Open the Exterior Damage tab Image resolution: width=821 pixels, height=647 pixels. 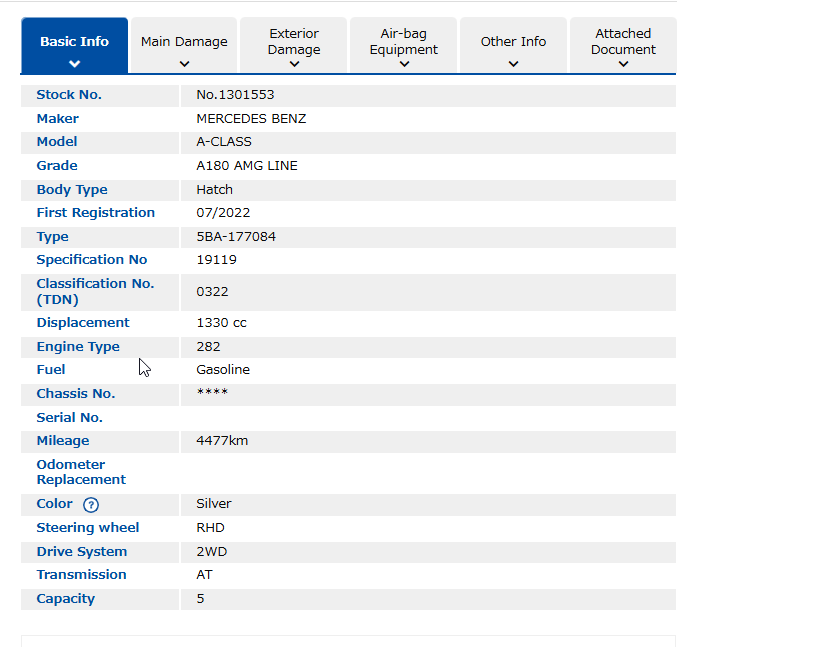pos(294,41)
